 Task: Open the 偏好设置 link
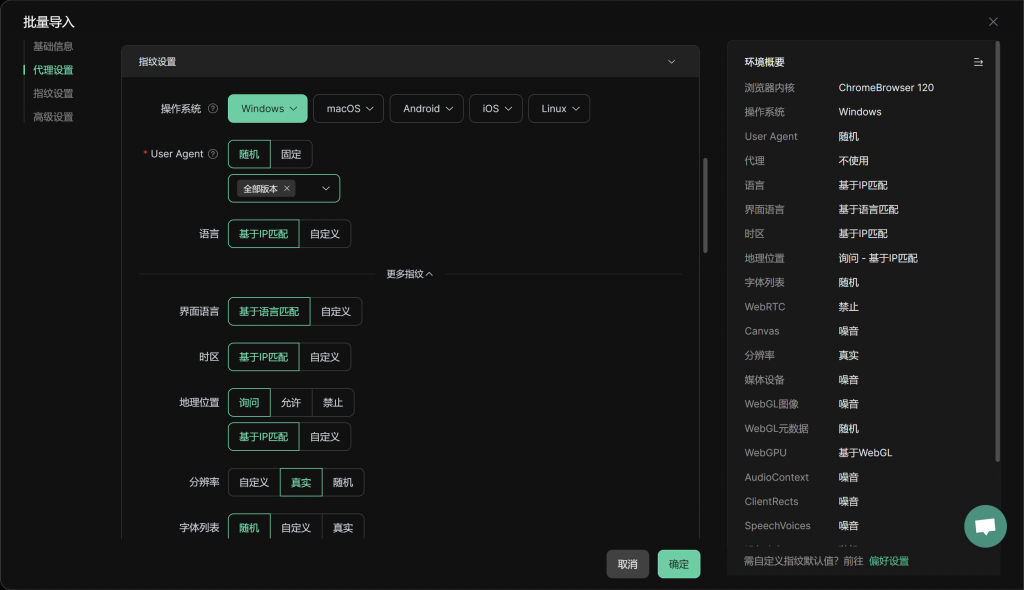click(x=889, y=561)
